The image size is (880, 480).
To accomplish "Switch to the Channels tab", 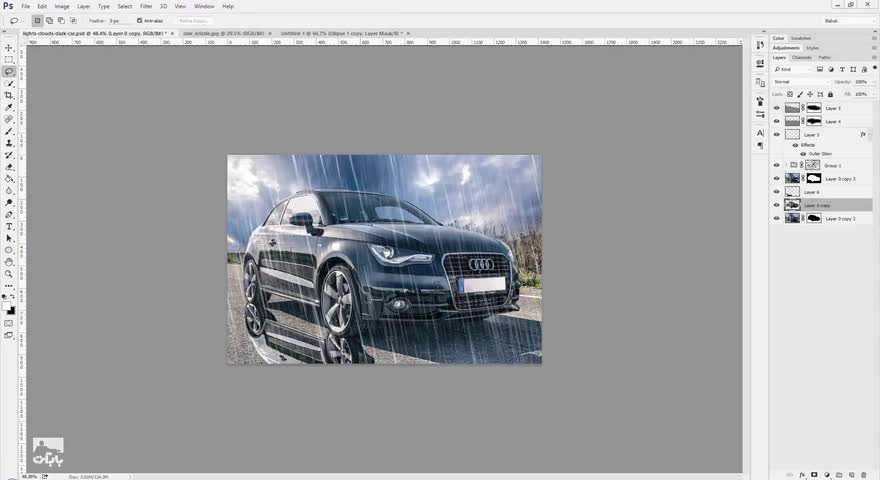I will point(801,57).
